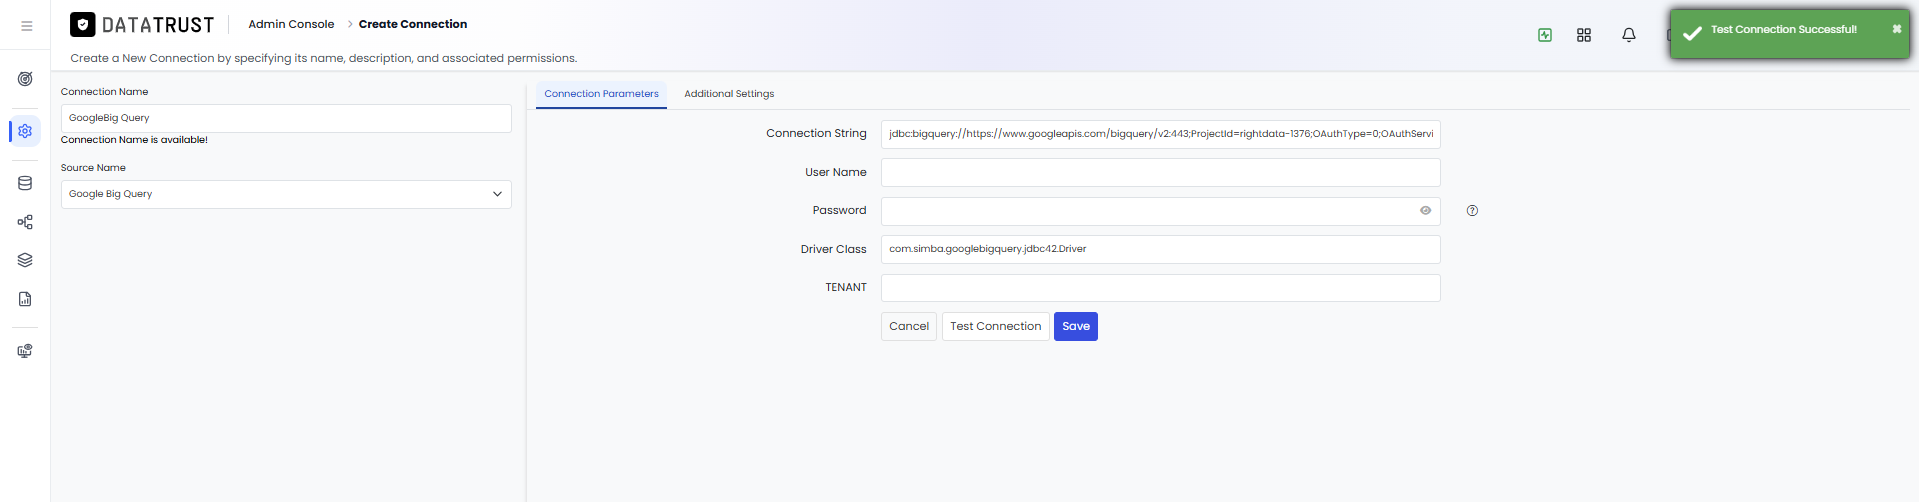Viewport: 1919px width, 502px height.
Task: Click the 'Source Name' label
Action: (x=93, y=168)
